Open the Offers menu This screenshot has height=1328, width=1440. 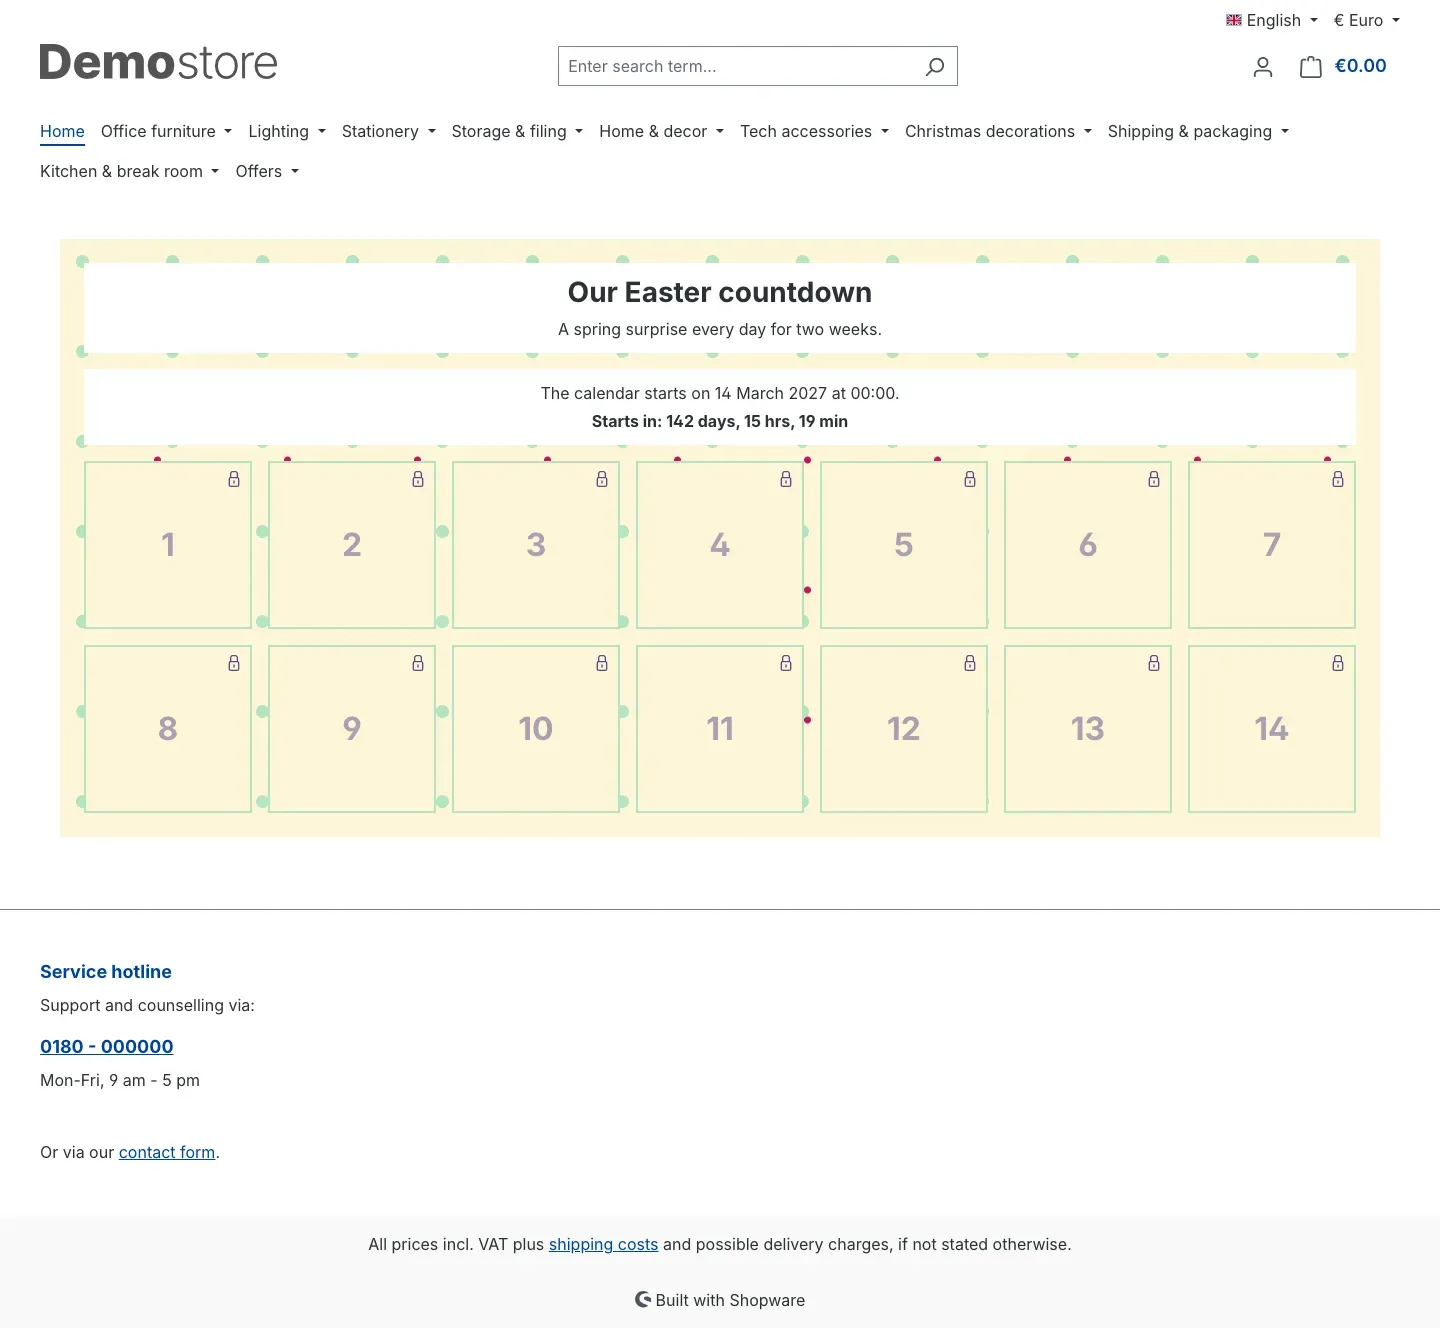267,171
